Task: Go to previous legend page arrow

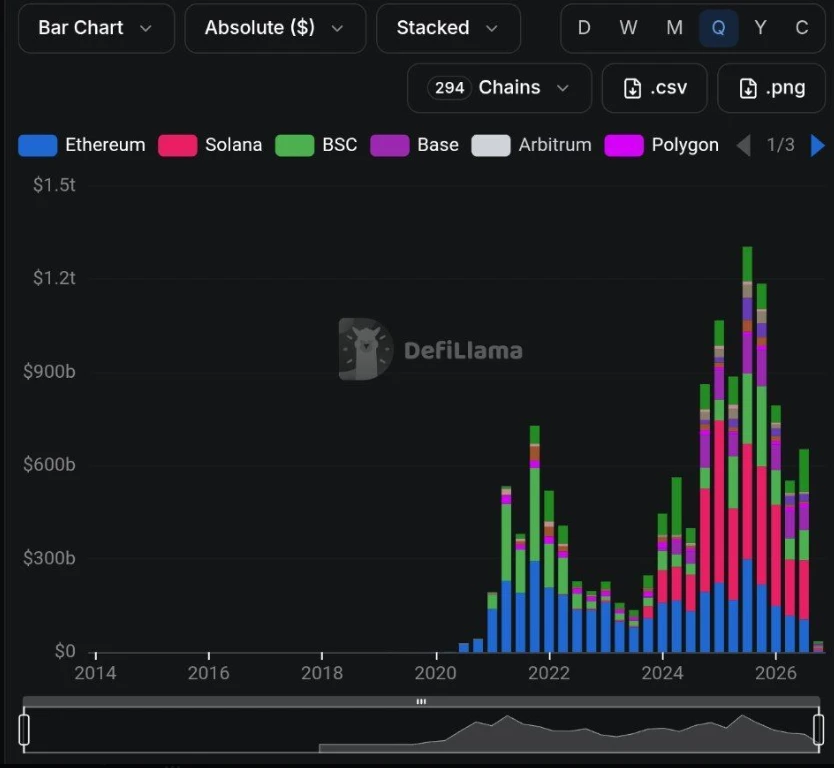Action: click(x=744, y=145)
